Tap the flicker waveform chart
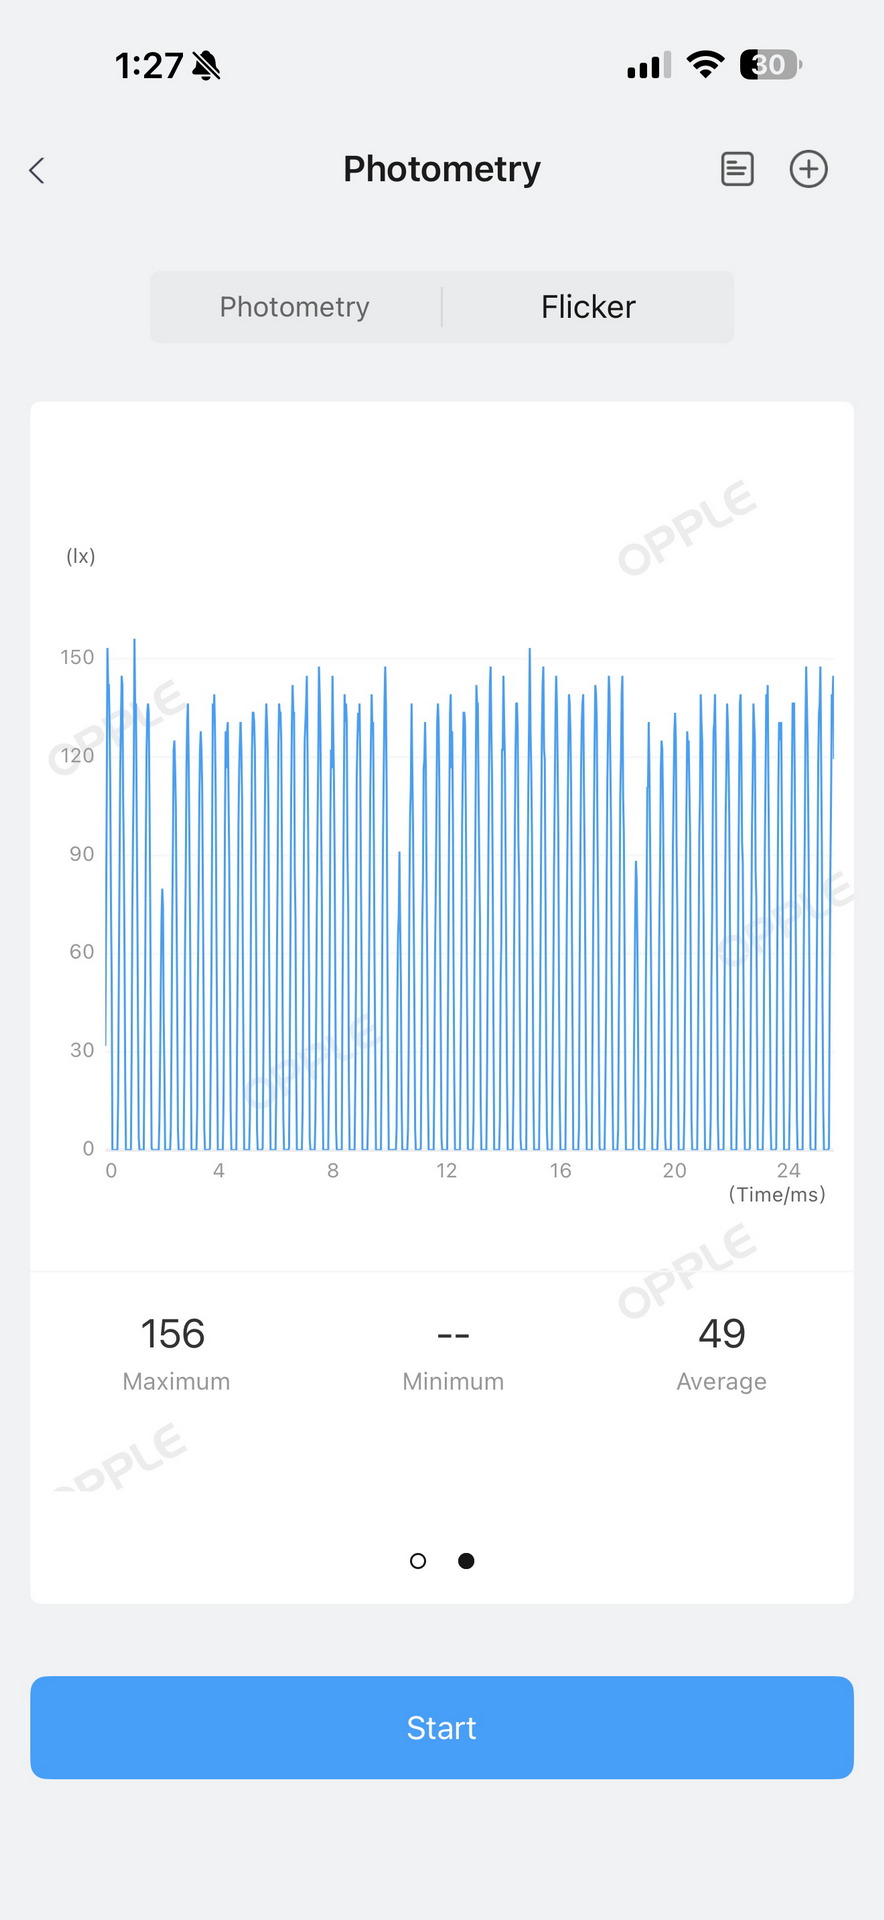The height and width of the screenshot is (1920, 884). point(468,900)
